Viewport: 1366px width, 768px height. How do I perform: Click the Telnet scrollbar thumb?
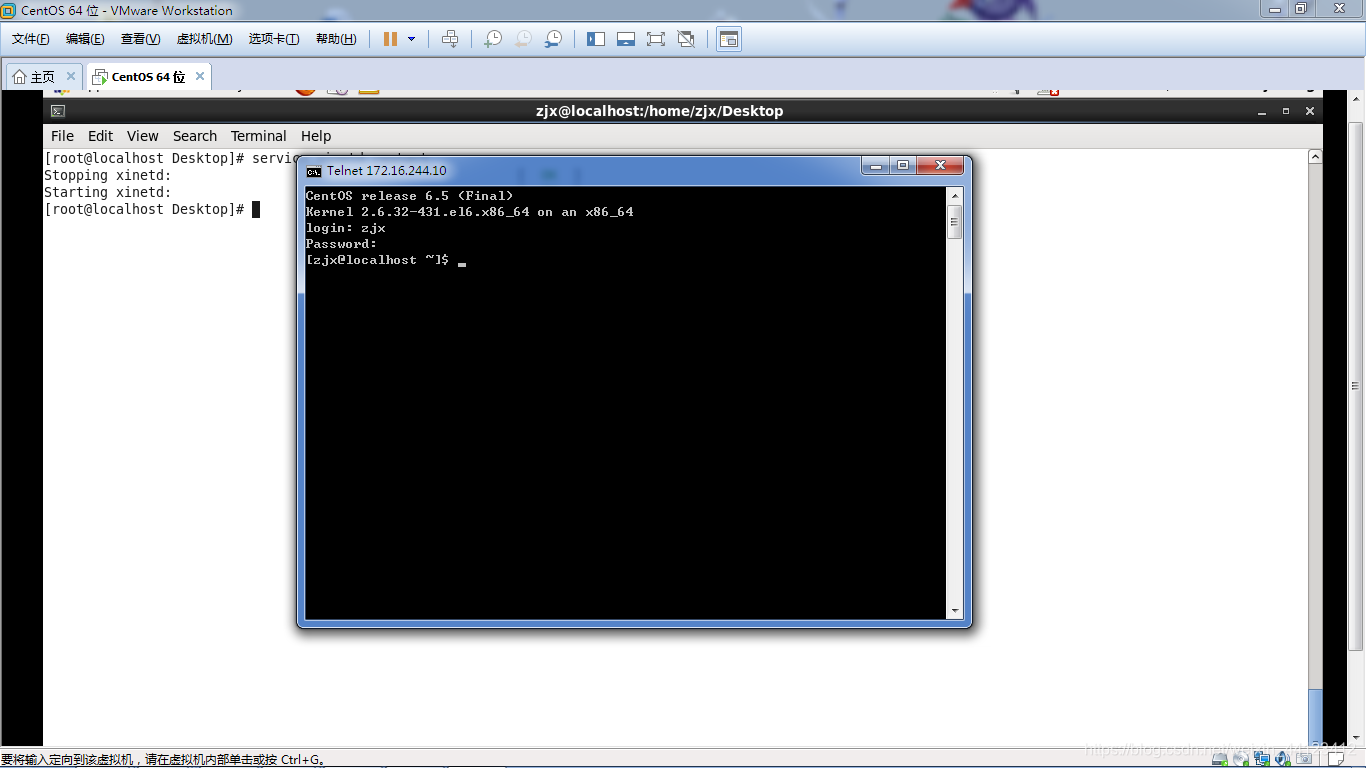tap(955, 222)
